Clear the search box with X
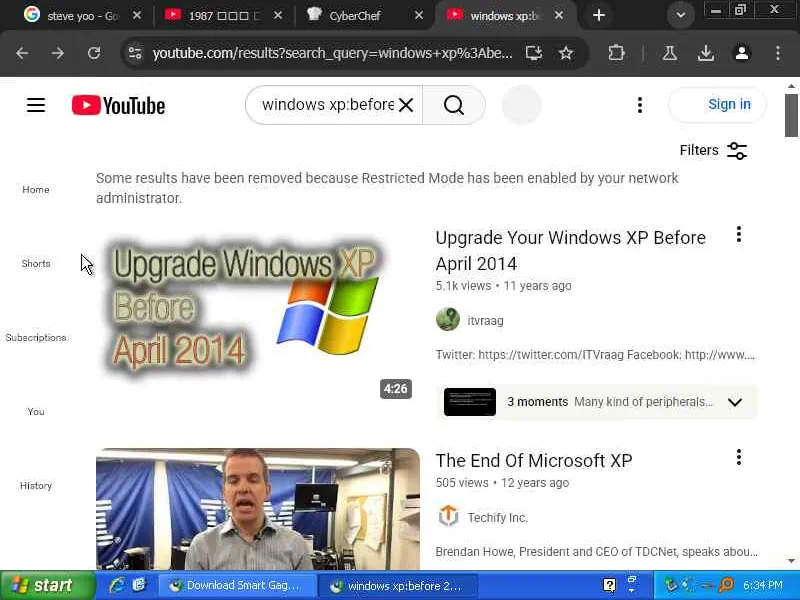 [x=406, y=105]
